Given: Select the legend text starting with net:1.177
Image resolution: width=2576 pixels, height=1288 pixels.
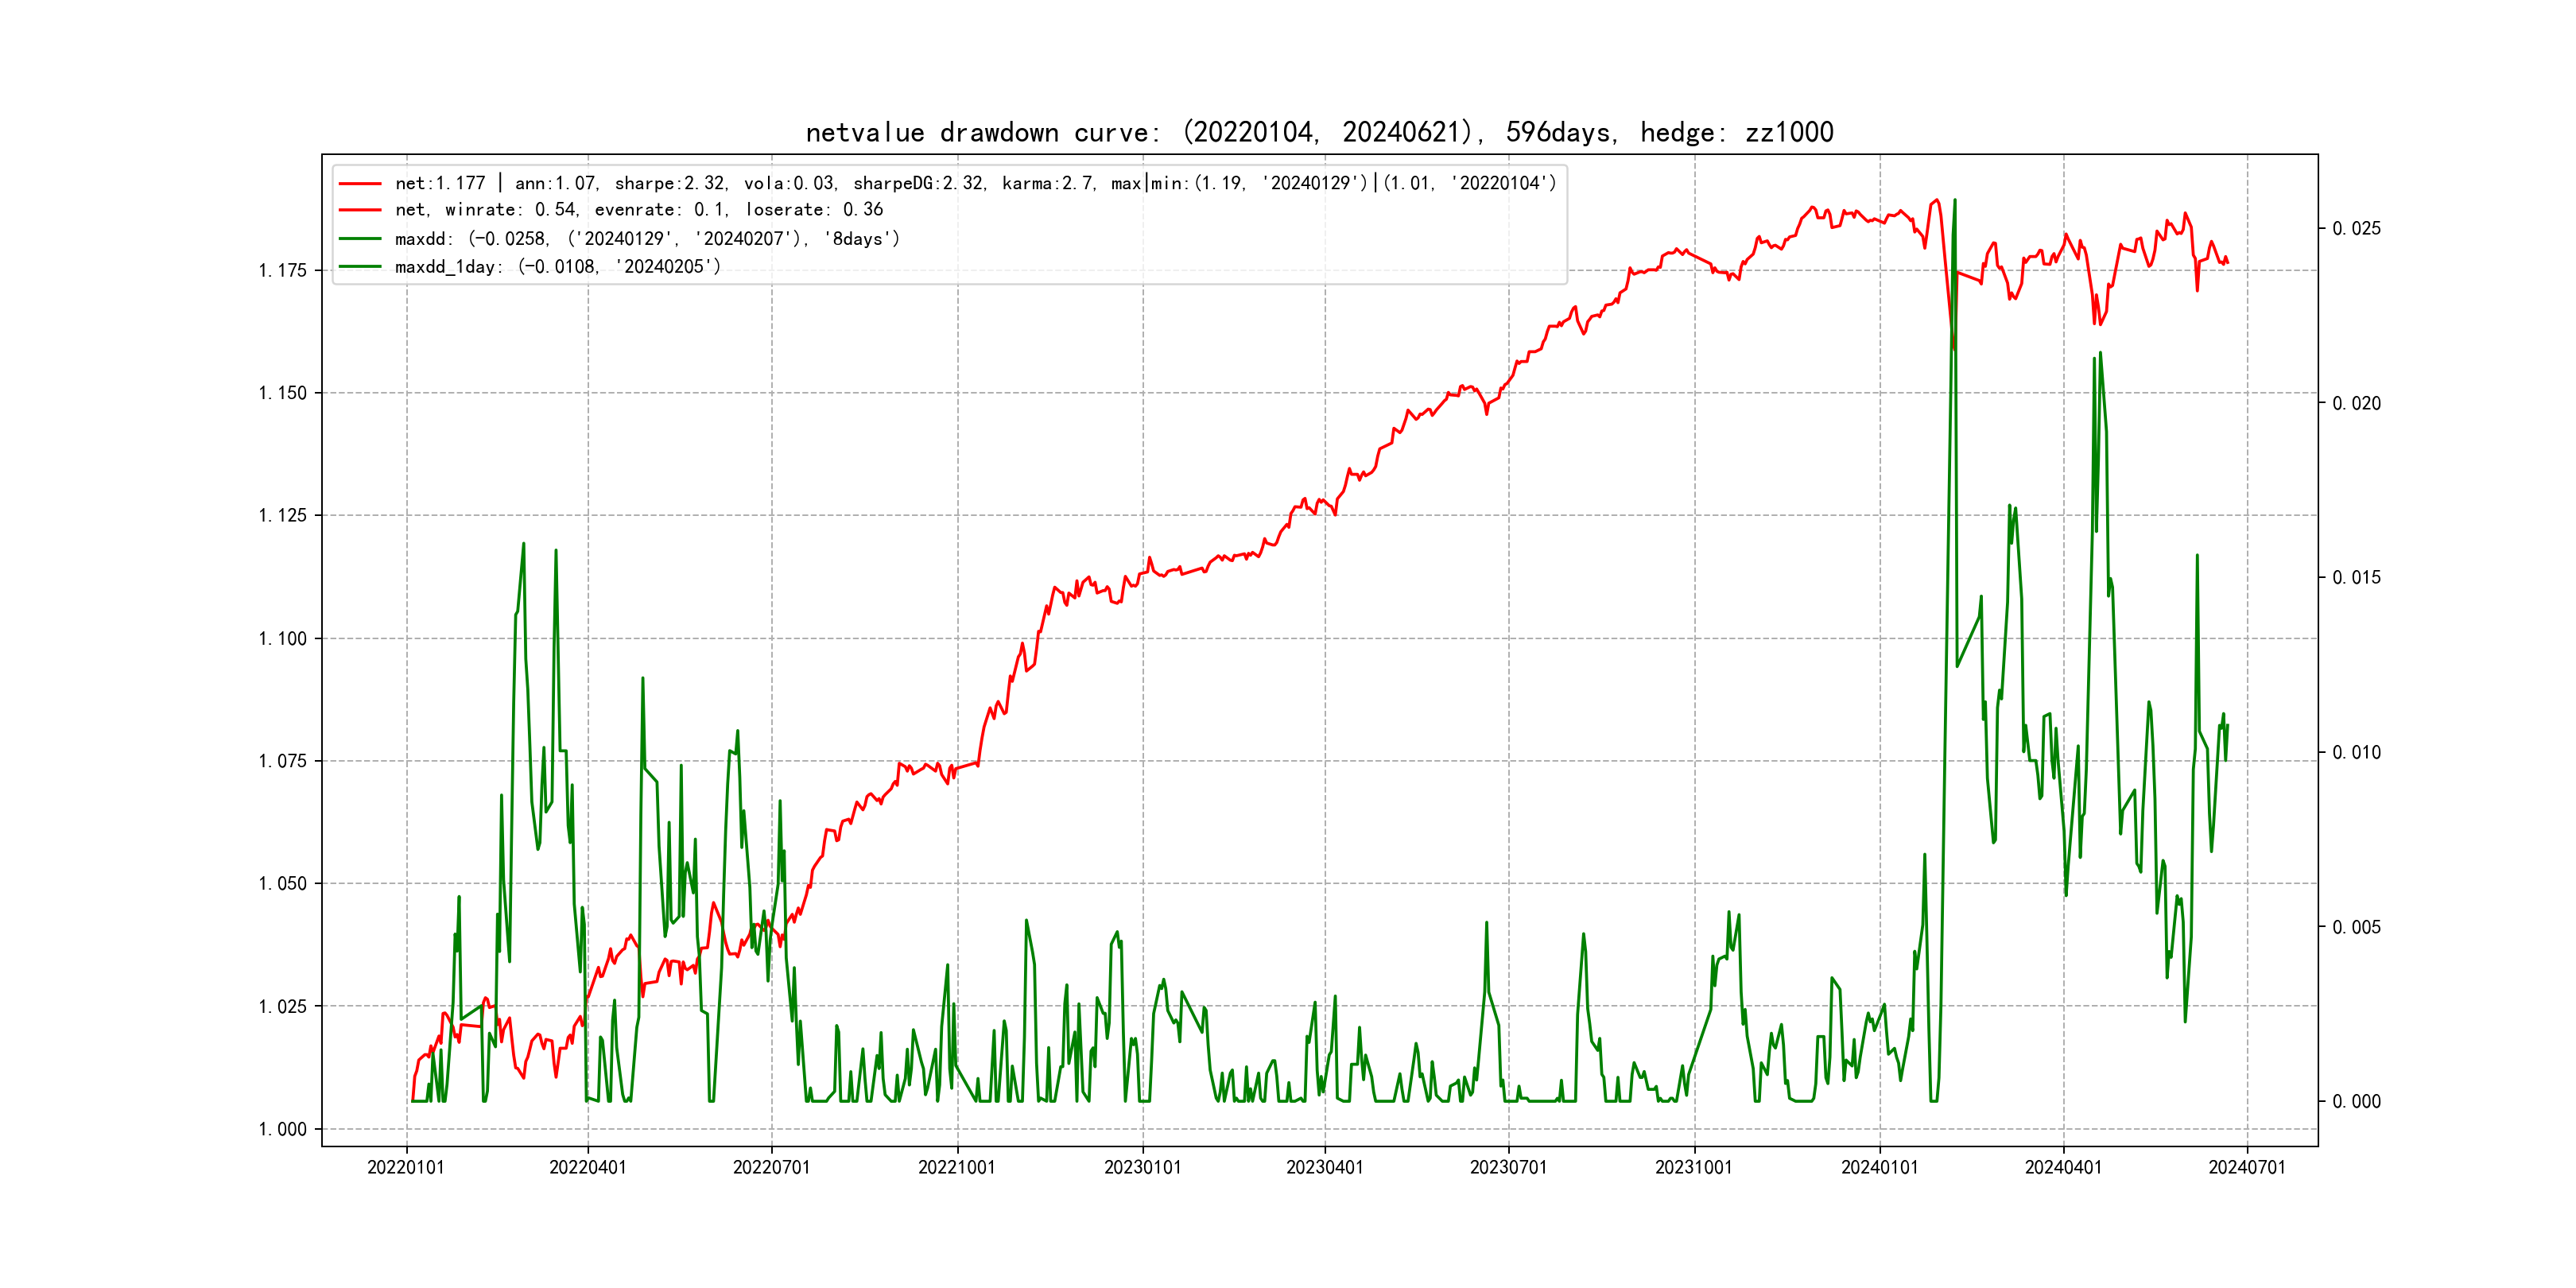Looking at the screenshot, I should click(x=975, y=184).
